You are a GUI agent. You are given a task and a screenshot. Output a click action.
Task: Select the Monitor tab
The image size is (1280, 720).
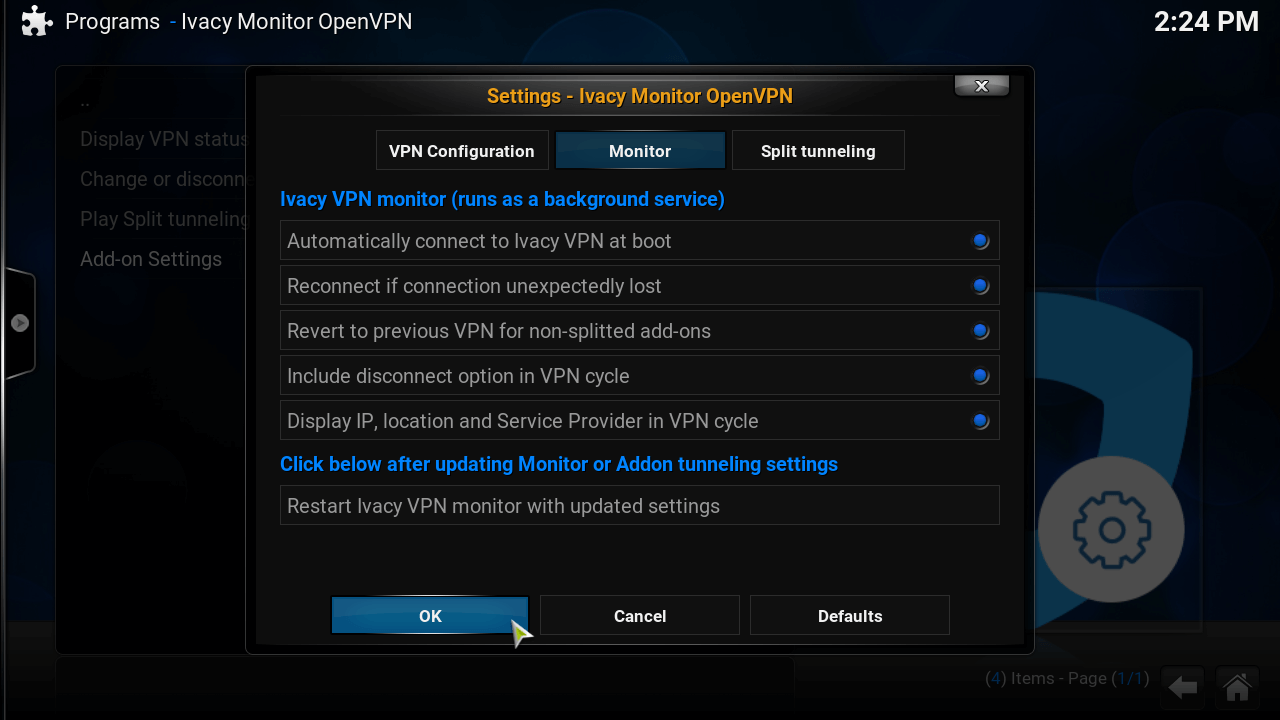coord(640,151)
